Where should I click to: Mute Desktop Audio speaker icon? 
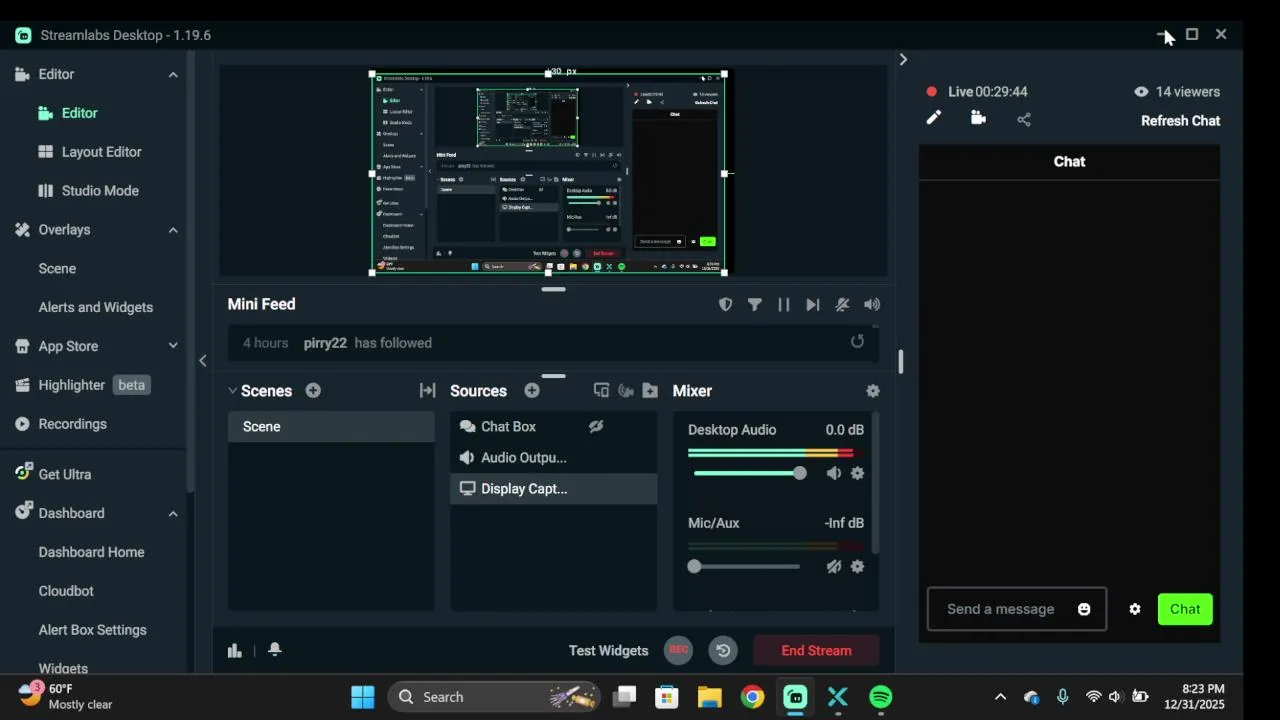click(834, 473)
